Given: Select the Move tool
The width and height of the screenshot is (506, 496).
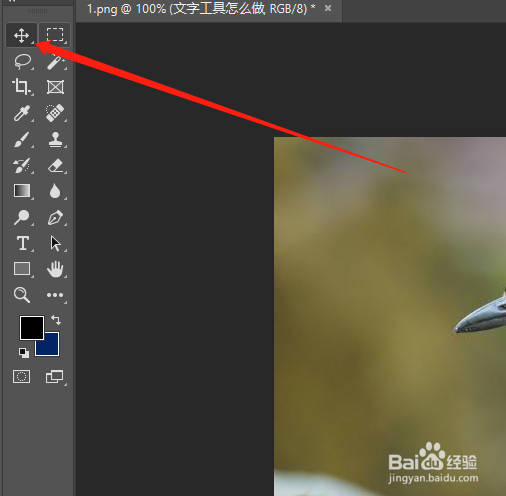Looking at the screenshot, I should [x=21, y=35].
